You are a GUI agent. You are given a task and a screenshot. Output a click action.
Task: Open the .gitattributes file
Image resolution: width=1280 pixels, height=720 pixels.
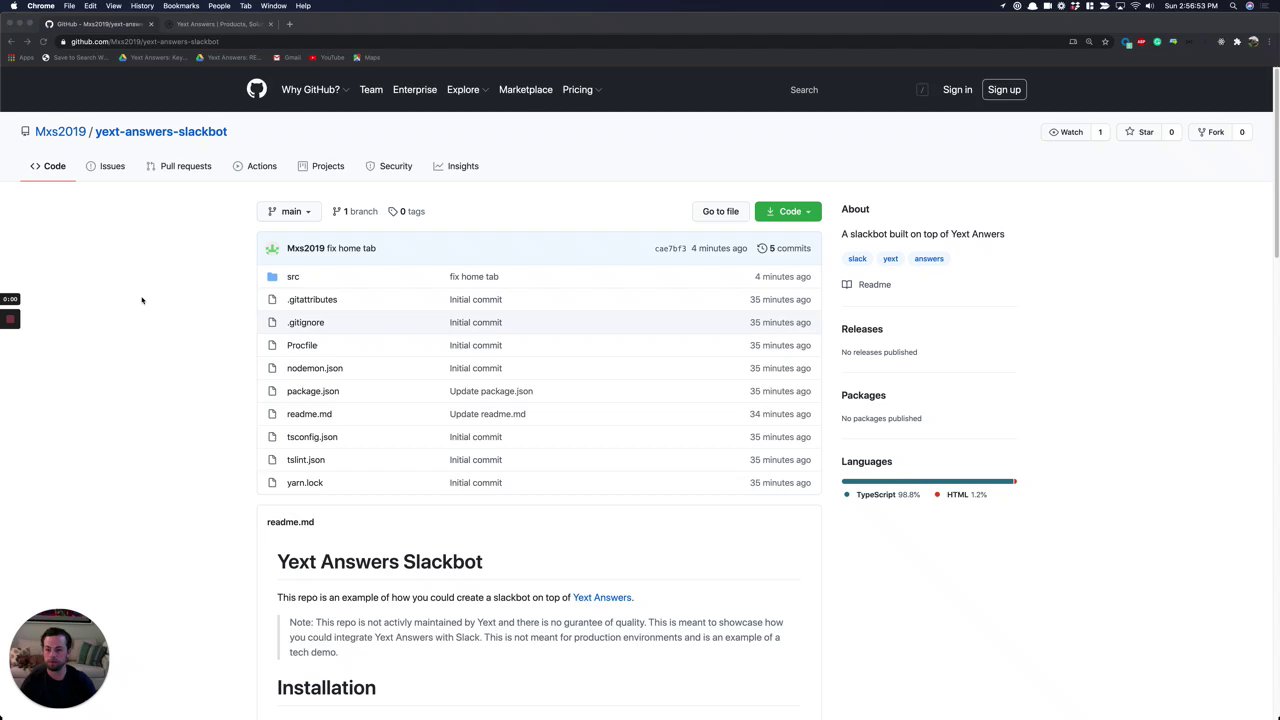pos(312,300)
